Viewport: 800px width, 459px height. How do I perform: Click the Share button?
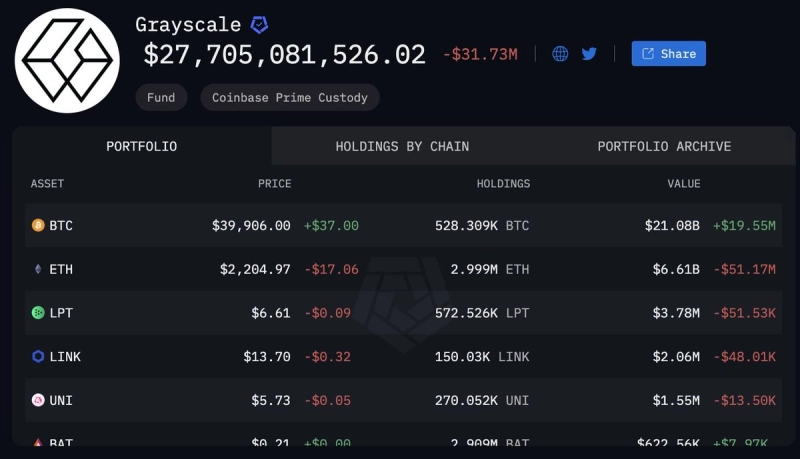point(668,54)
